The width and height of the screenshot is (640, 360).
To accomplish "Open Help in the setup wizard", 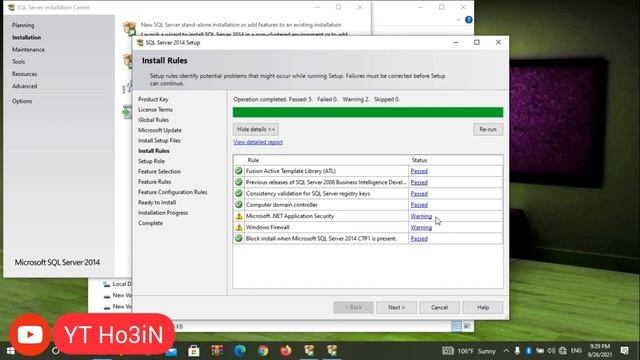I will 483,307.
